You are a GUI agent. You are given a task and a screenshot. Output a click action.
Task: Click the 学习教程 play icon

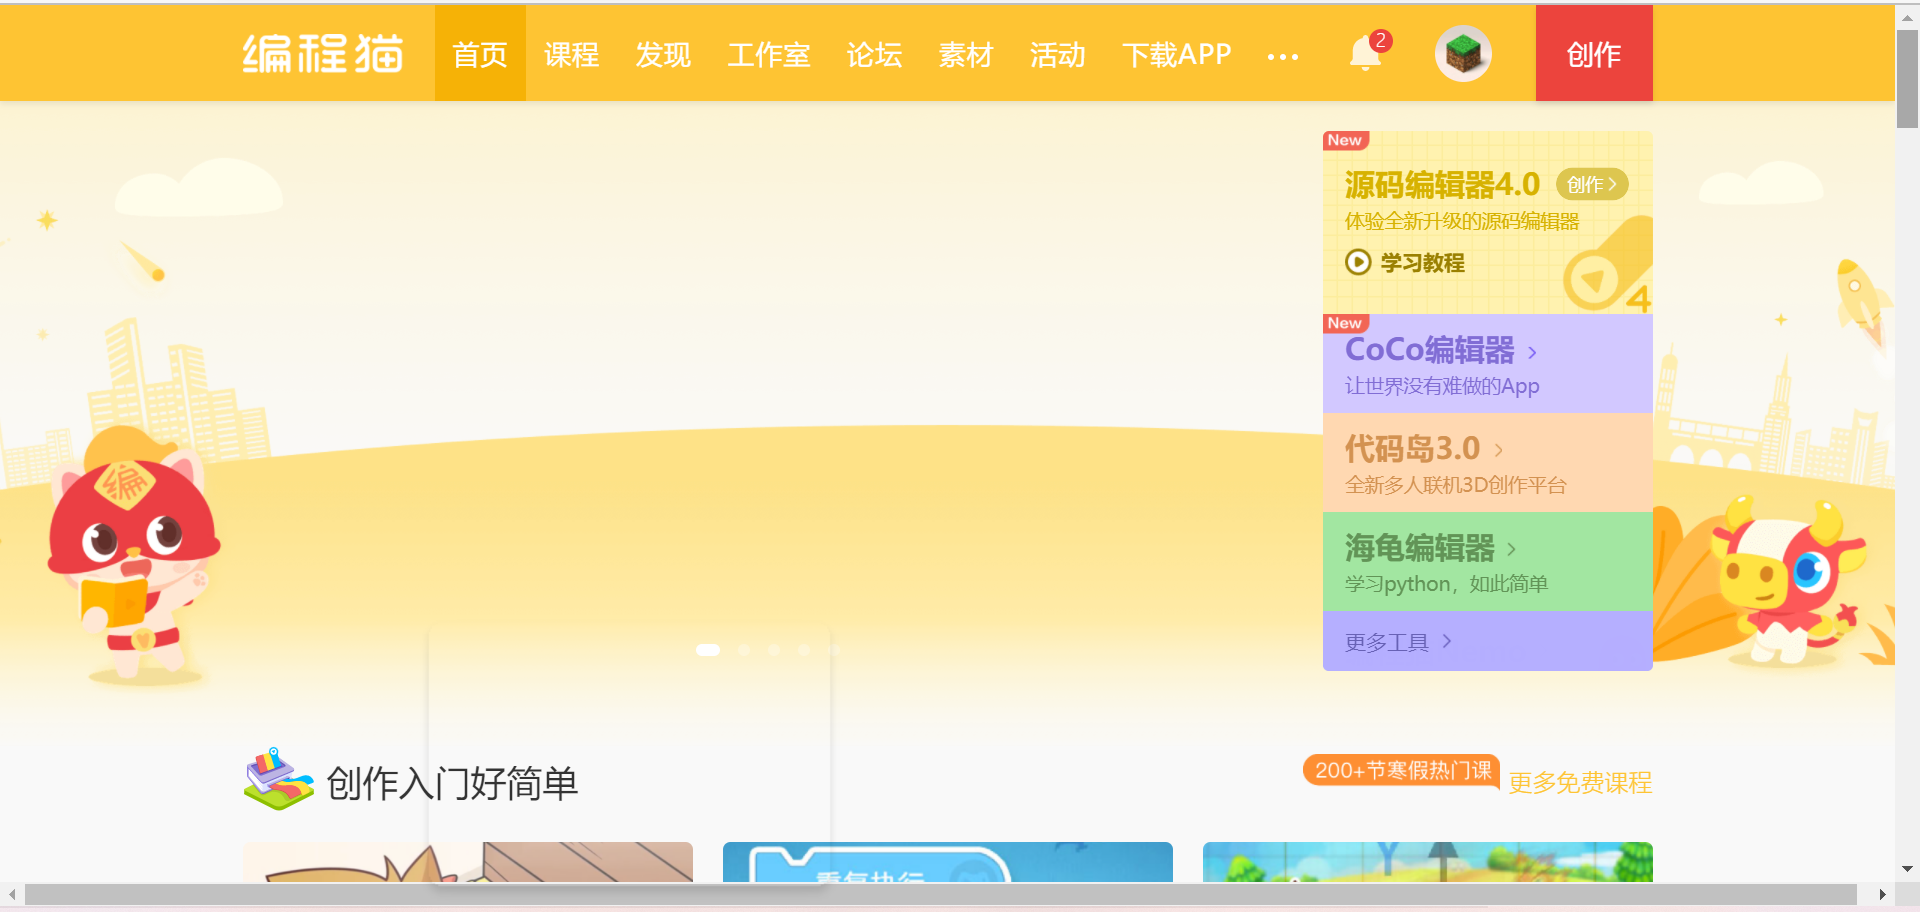coord(1357,262)
